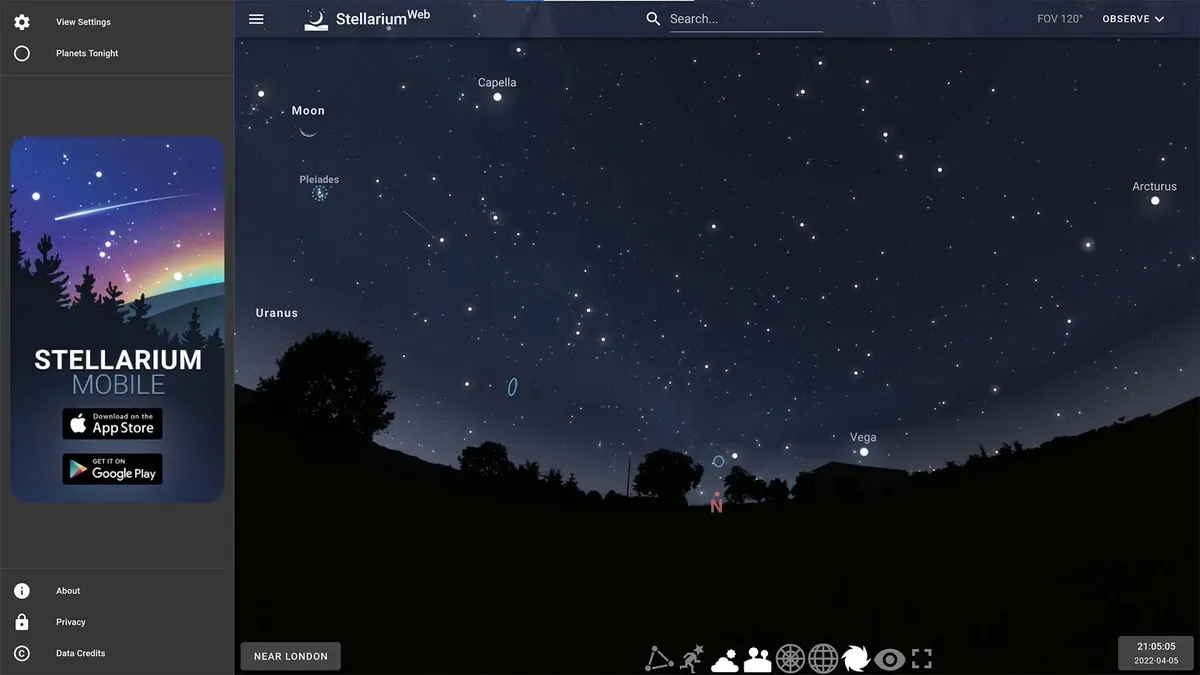Open the Get it on Google Play badge
Viewport: 1200px width, 675px height.
(112, 469)
